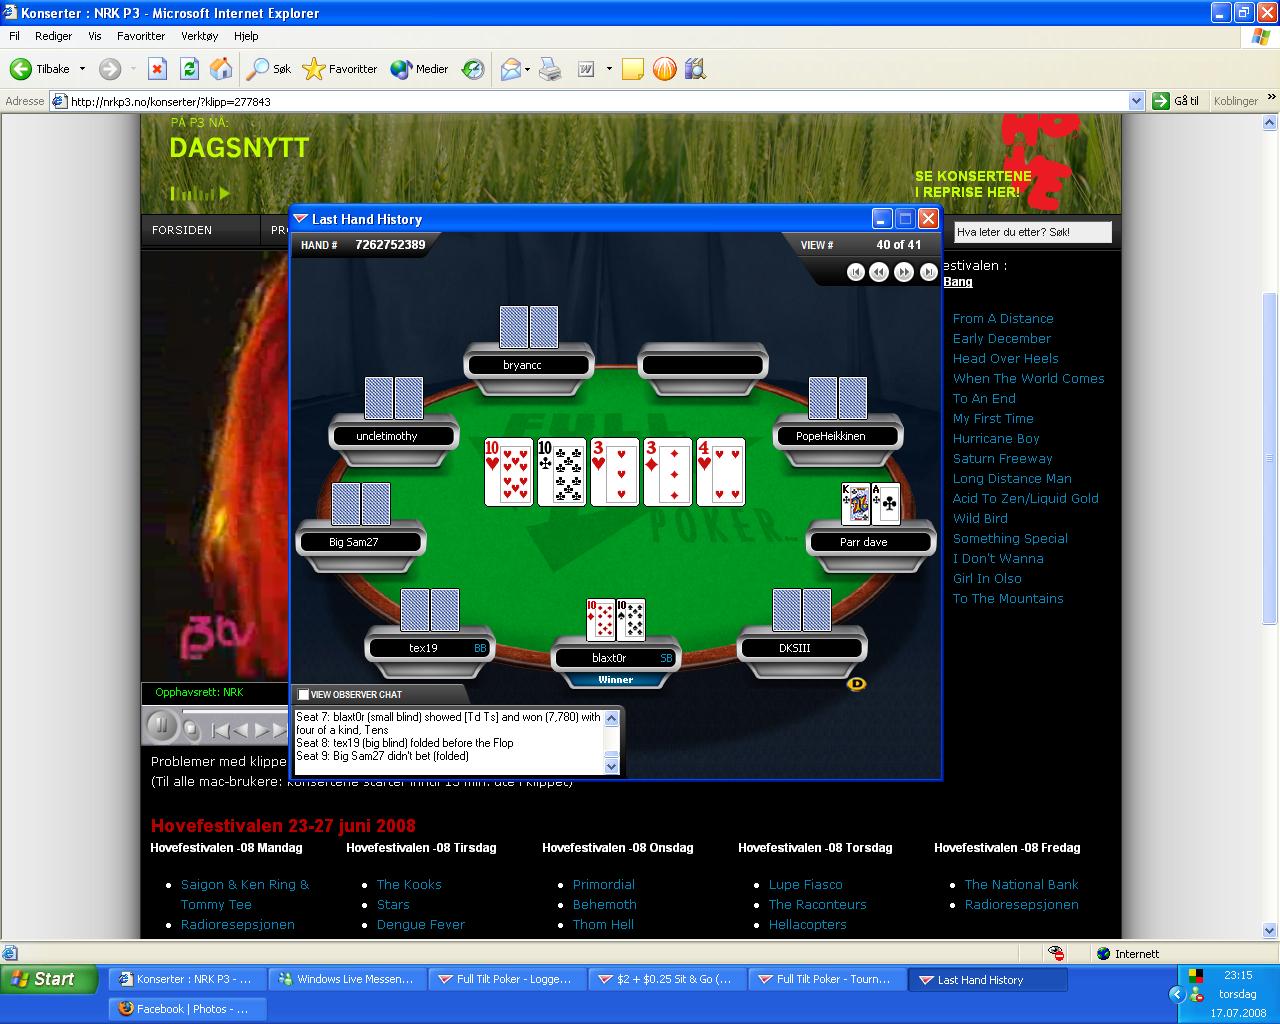Open The National Bank concert link

1021,884
